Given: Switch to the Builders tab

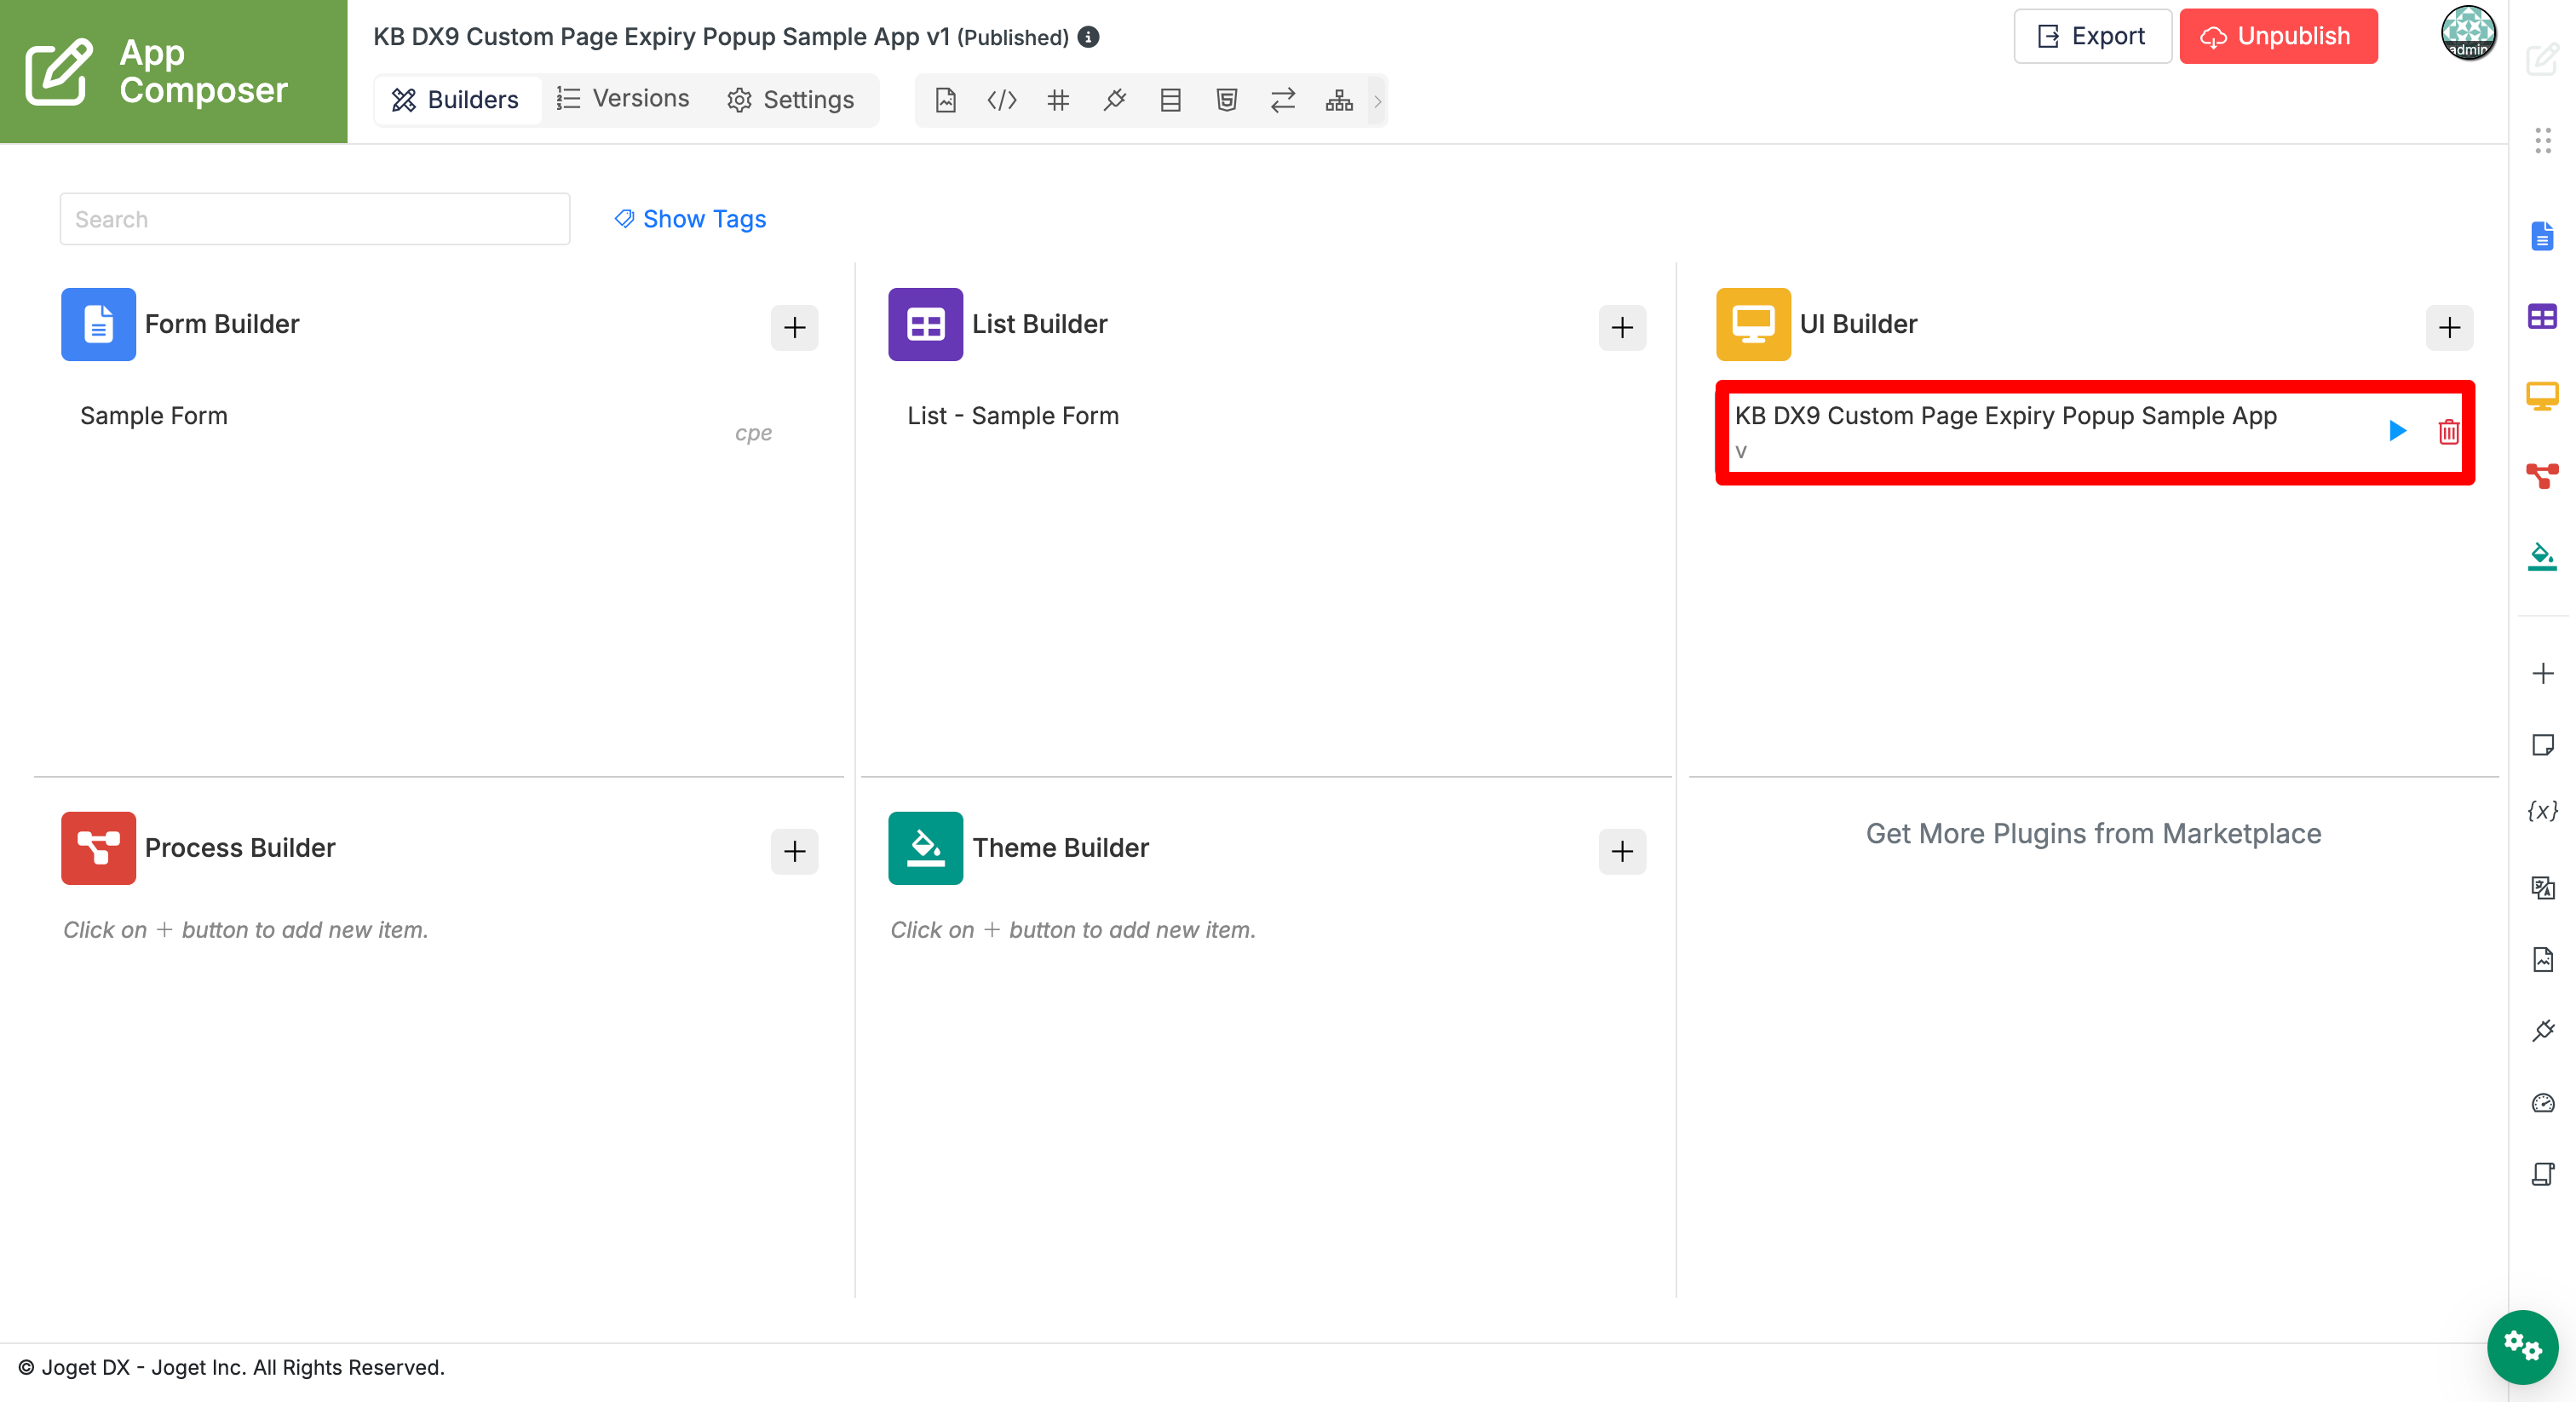Looking at the screenshot, I should pos(456,100).
